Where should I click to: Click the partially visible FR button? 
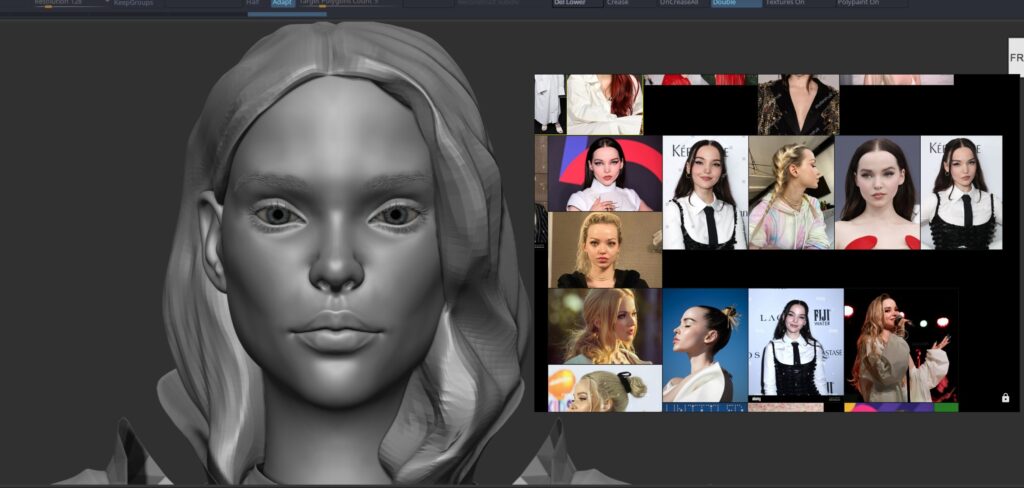coord(1016,57)
